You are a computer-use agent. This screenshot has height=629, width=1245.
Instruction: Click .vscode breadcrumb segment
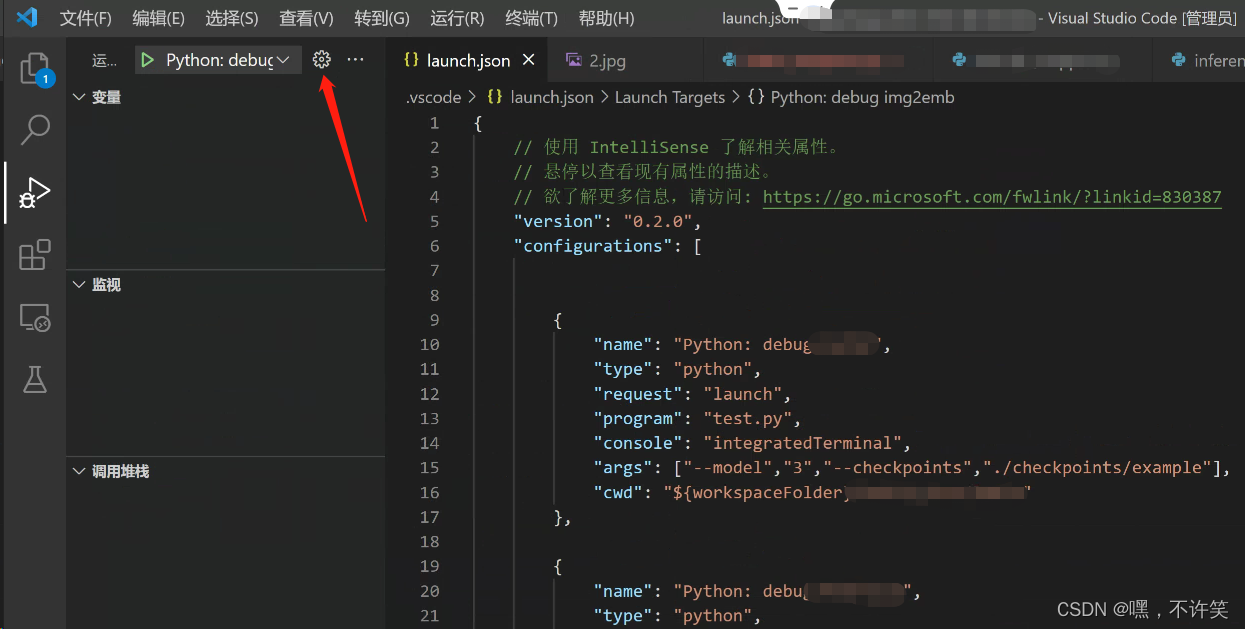coord(433,97)
